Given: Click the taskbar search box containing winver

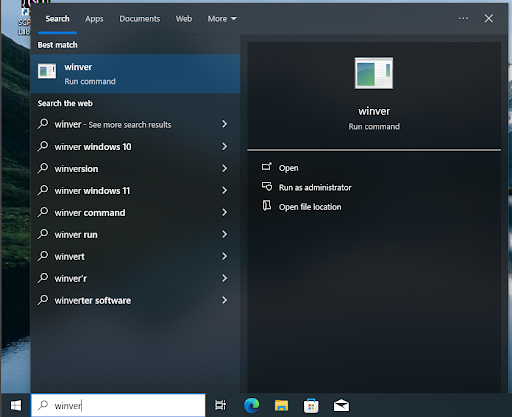Looking at the screenshot, I should click(118, 405).
